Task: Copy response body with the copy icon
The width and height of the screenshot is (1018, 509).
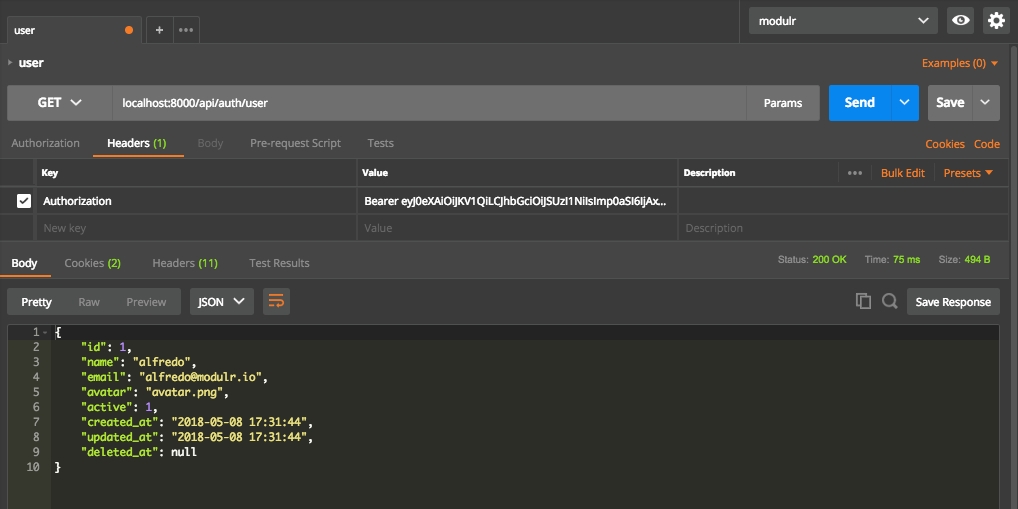Action: (863, 301)
